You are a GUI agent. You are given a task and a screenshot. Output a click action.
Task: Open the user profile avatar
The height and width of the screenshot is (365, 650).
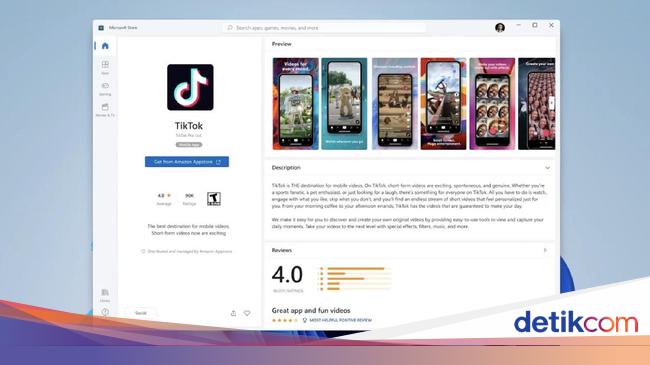pyautogui.click(x=500, y=28)
